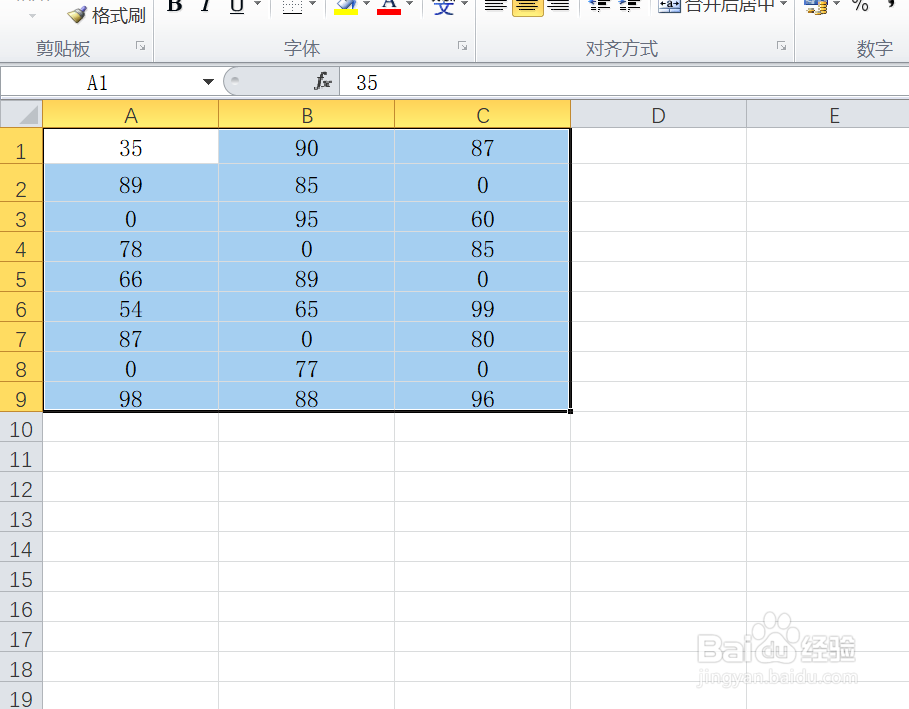The width and height of the screenshot is (909, 709).
Task: Apply the yellow fill color
Action: tap(346, 6)
